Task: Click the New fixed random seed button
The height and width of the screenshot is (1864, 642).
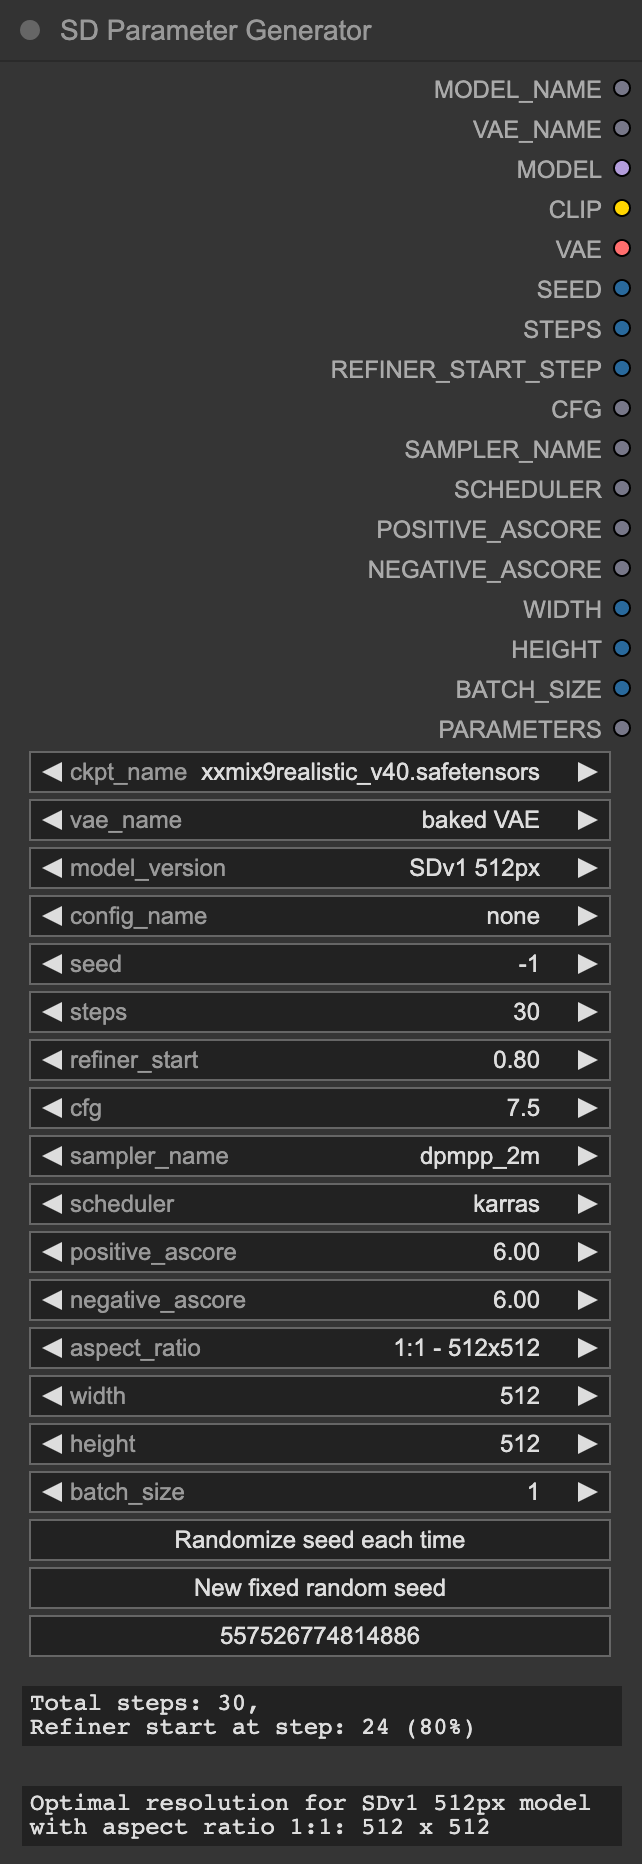Action: pyautogui.click(x=320, y=1588)
